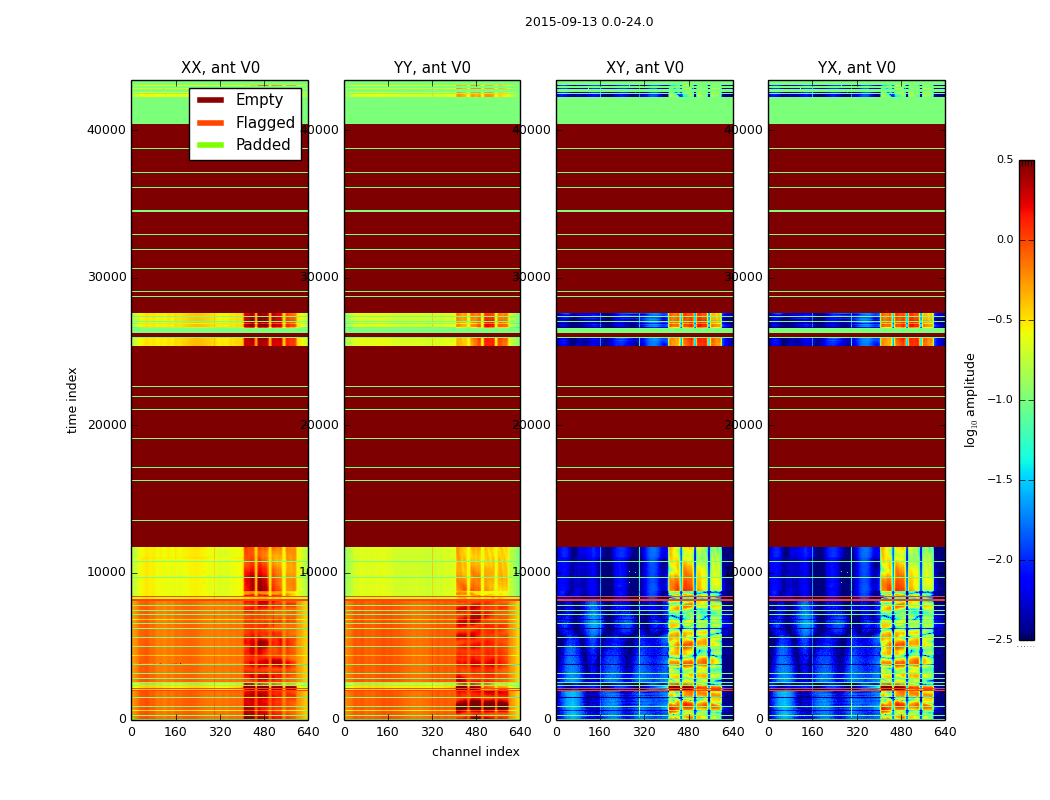This screenshot has width=1050, height=800.
Task: Click the 'time index' y-axis label
Action: (72, 400)
